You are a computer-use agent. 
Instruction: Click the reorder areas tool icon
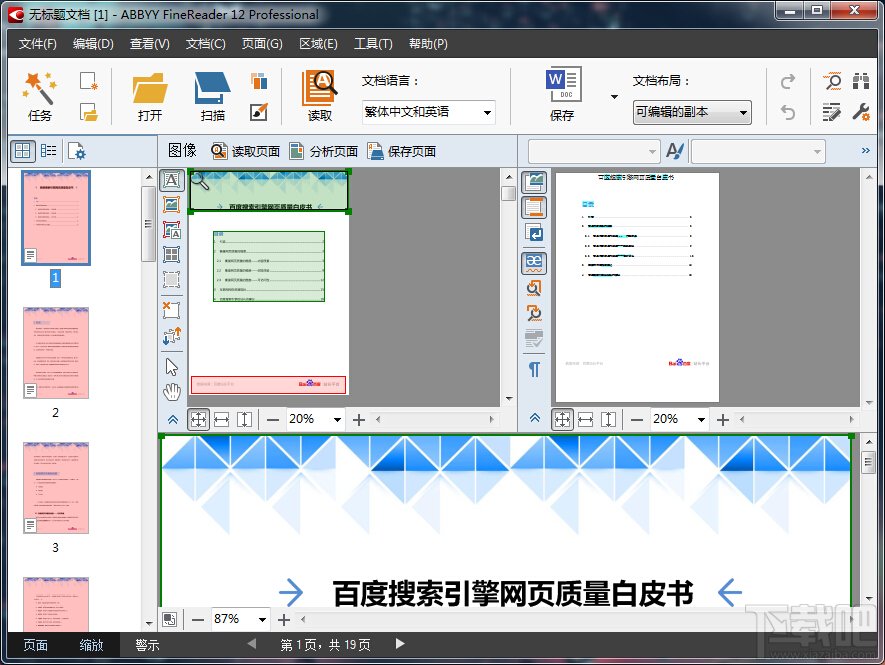172,335
